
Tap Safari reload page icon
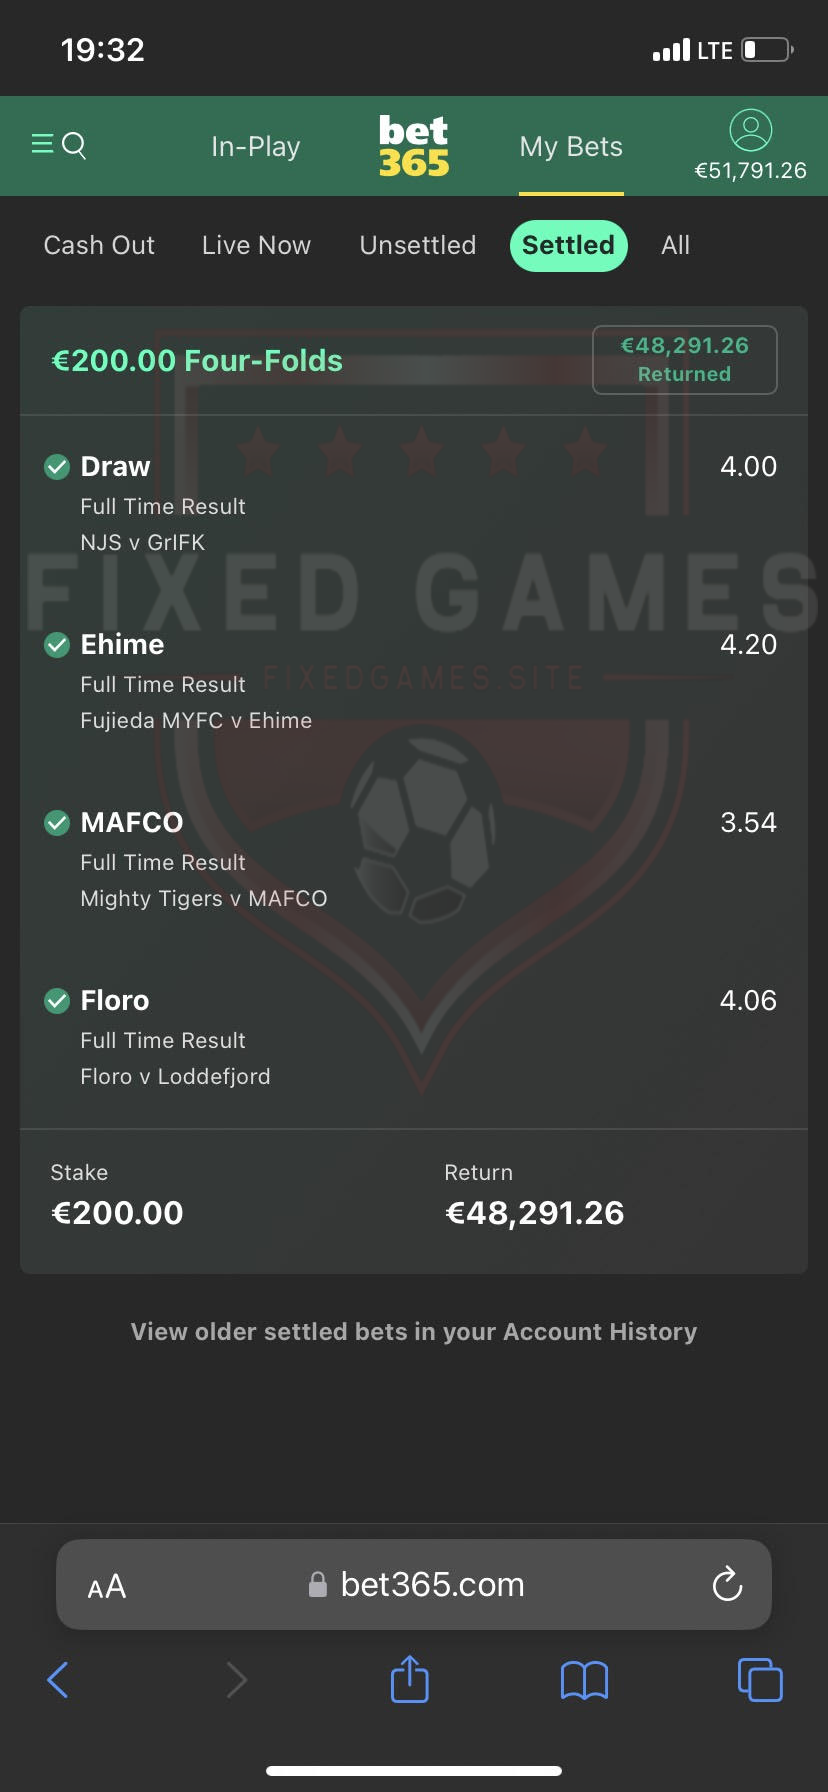click(x=727, y=1584)
